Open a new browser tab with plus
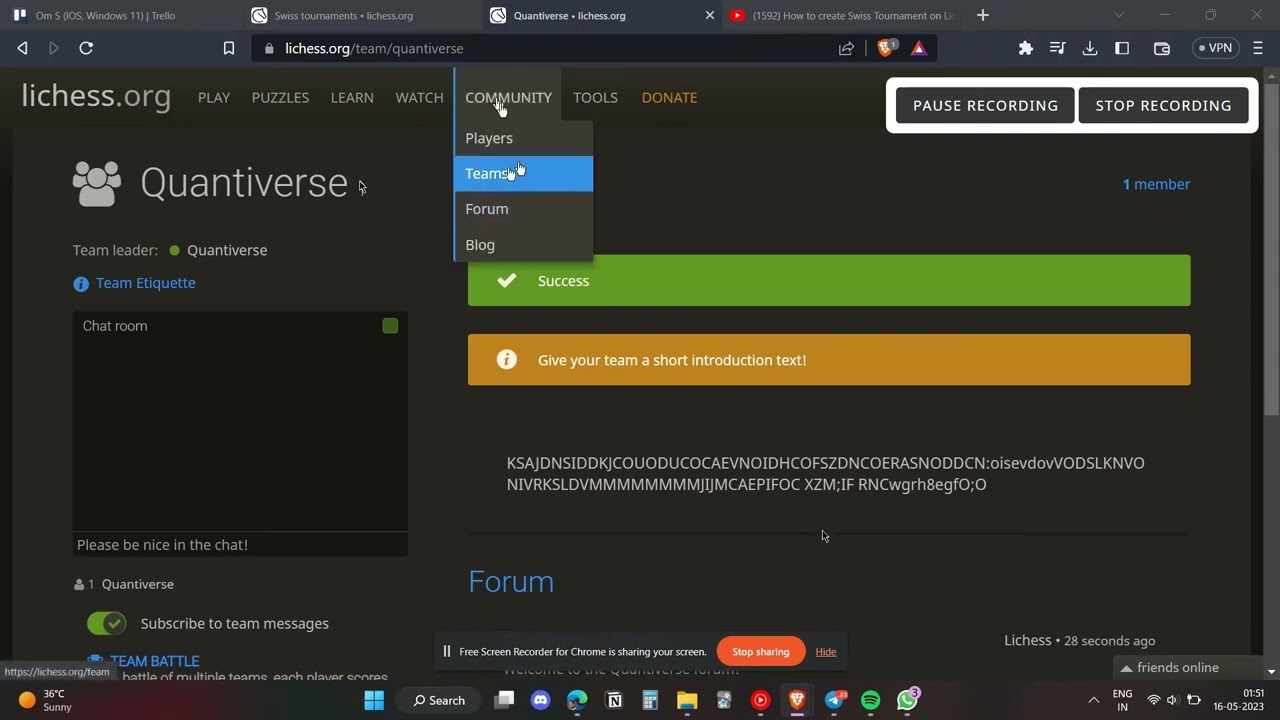This screenshot has width=1280, height=720. coord(982,15)
